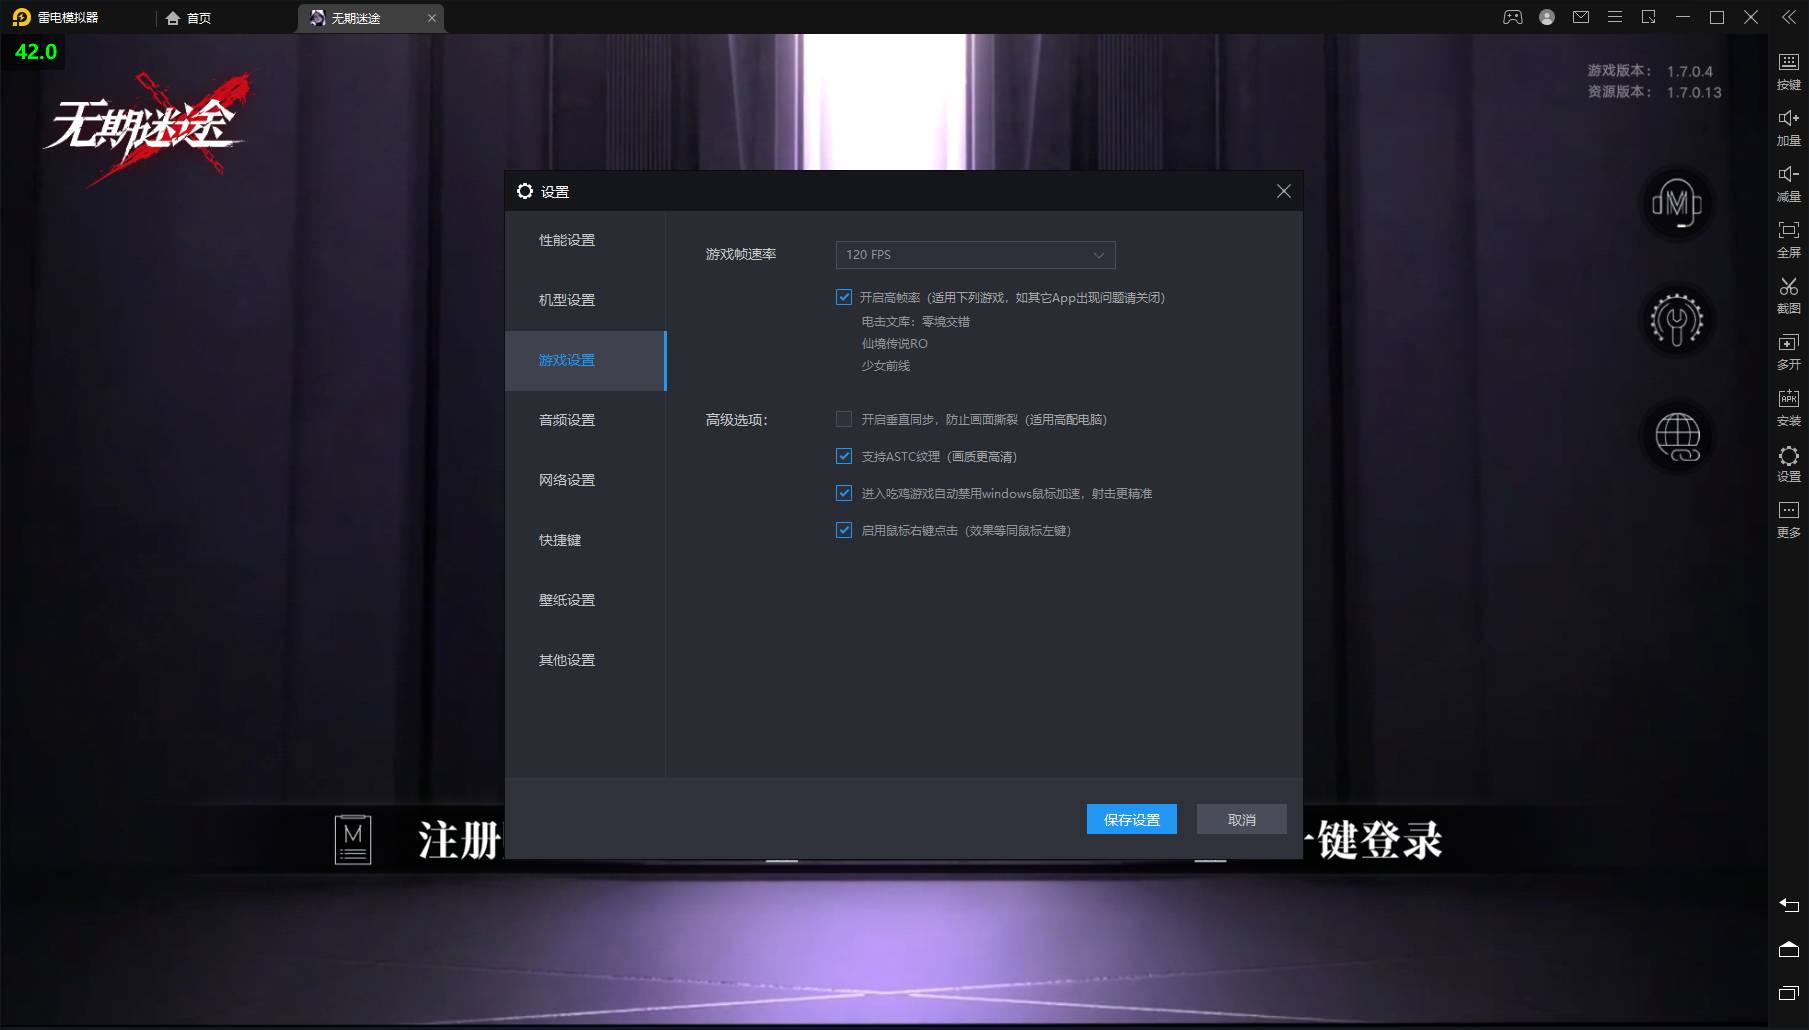Viewport: 1809px width, 1030px height.
Task: Decrease volume with the 减量 icon
Action: (x=1788, y=182)
